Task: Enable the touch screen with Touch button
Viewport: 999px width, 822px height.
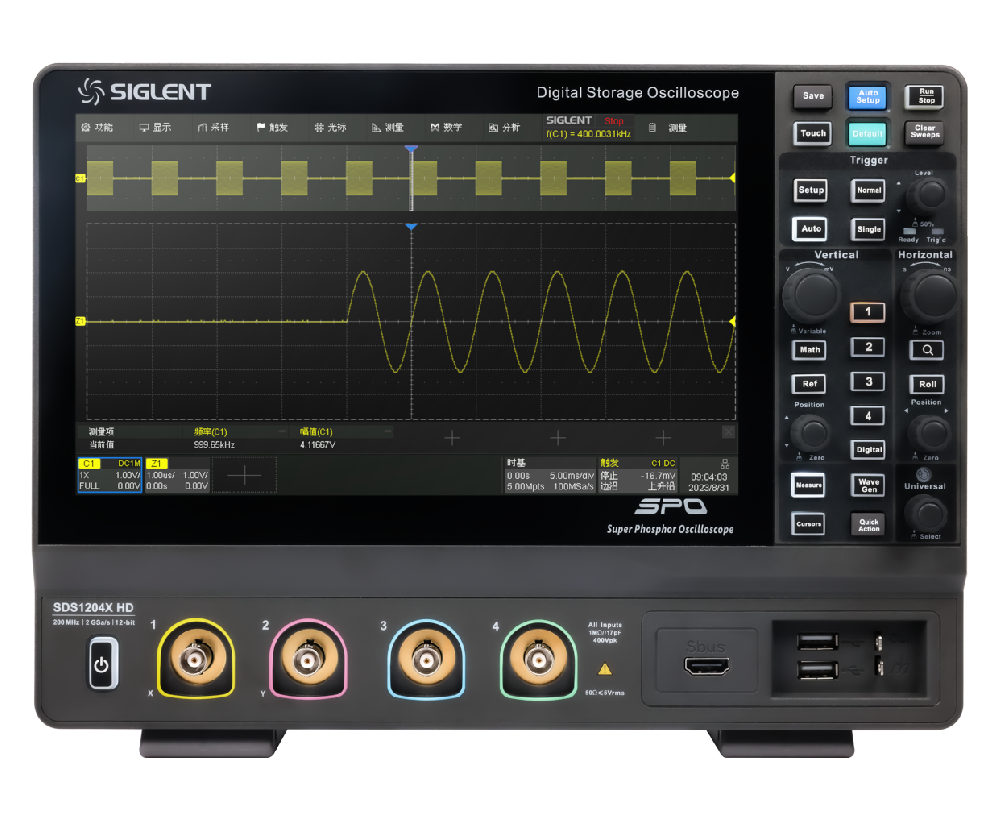Action: pos(812,133)
